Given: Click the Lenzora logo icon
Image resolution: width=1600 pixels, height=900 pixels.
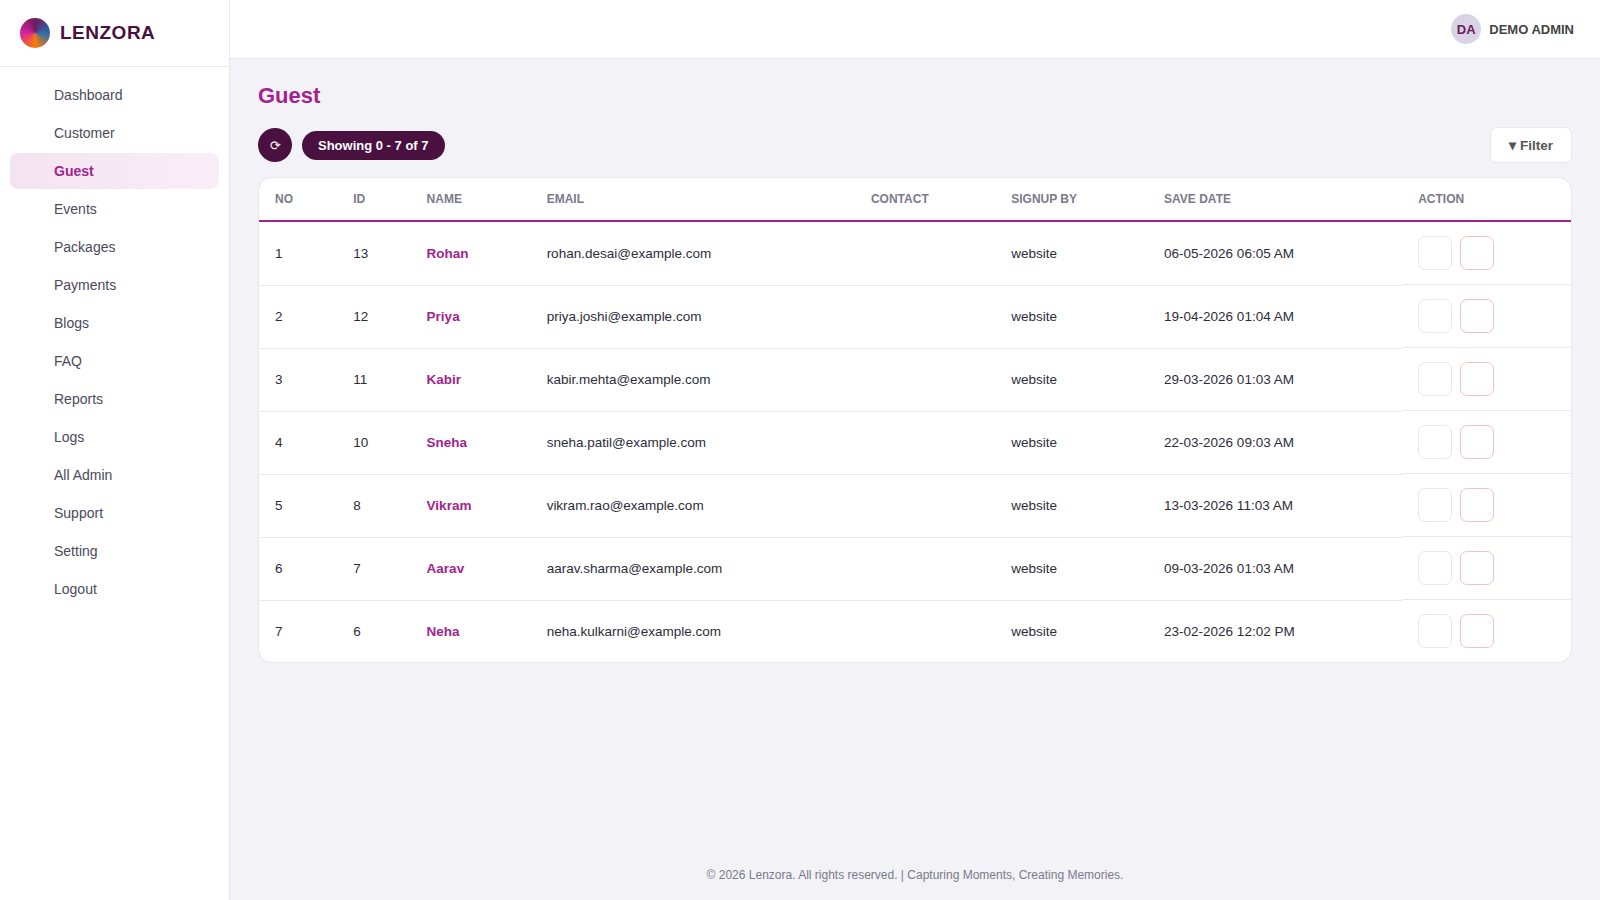Looking at the screenshot, I should (35, 33).
